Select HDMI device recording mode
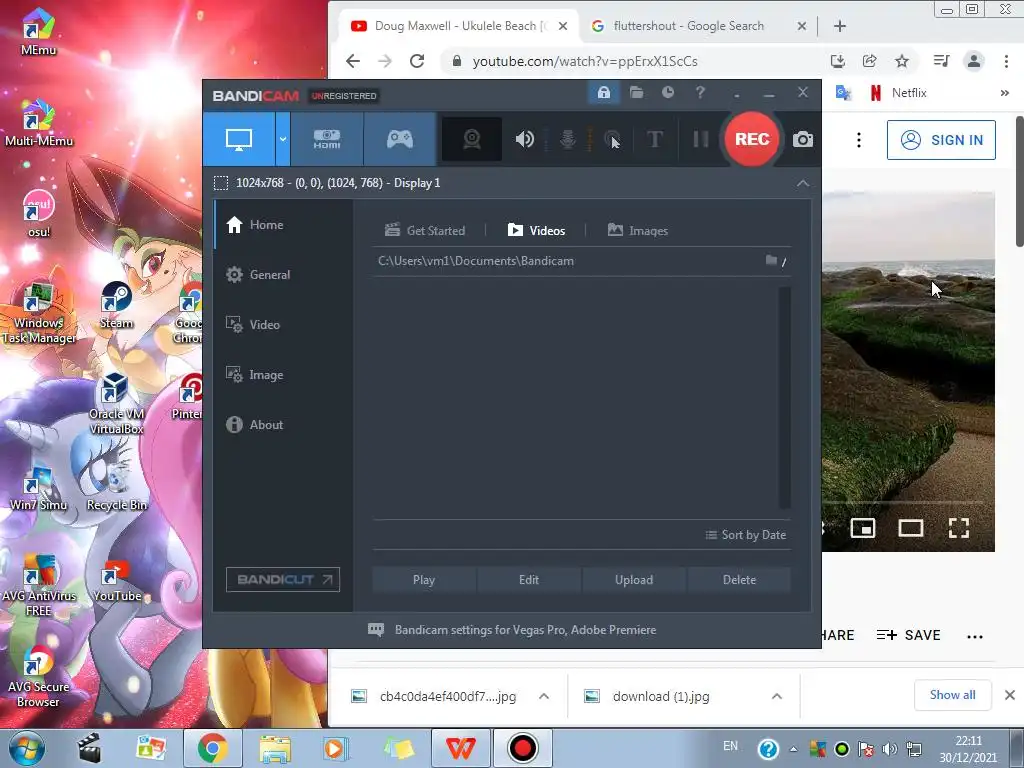The width and height of the screenshot is (1024, 768). click(327, 139)
